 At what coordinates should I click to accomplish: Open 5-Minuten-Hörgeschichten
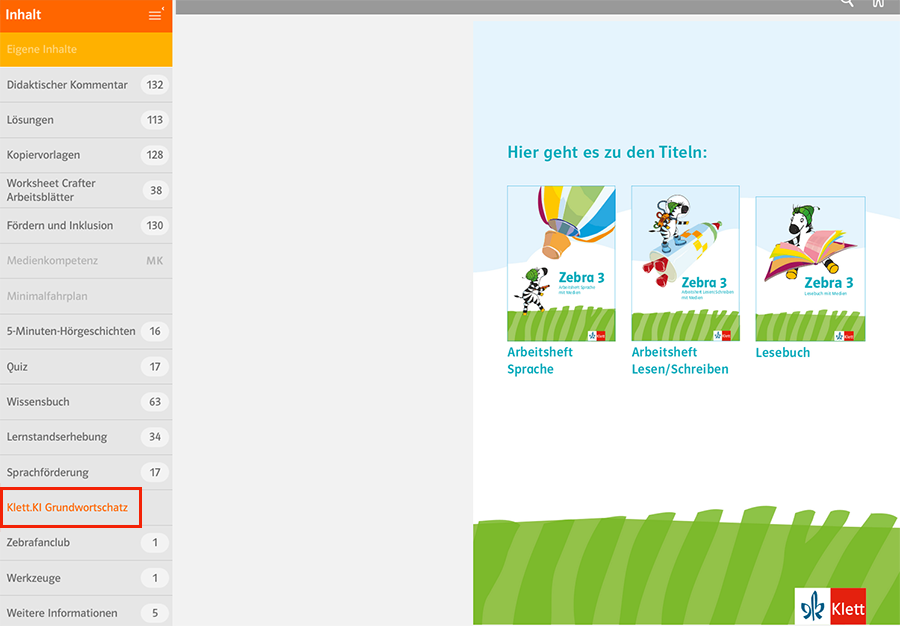86,331
